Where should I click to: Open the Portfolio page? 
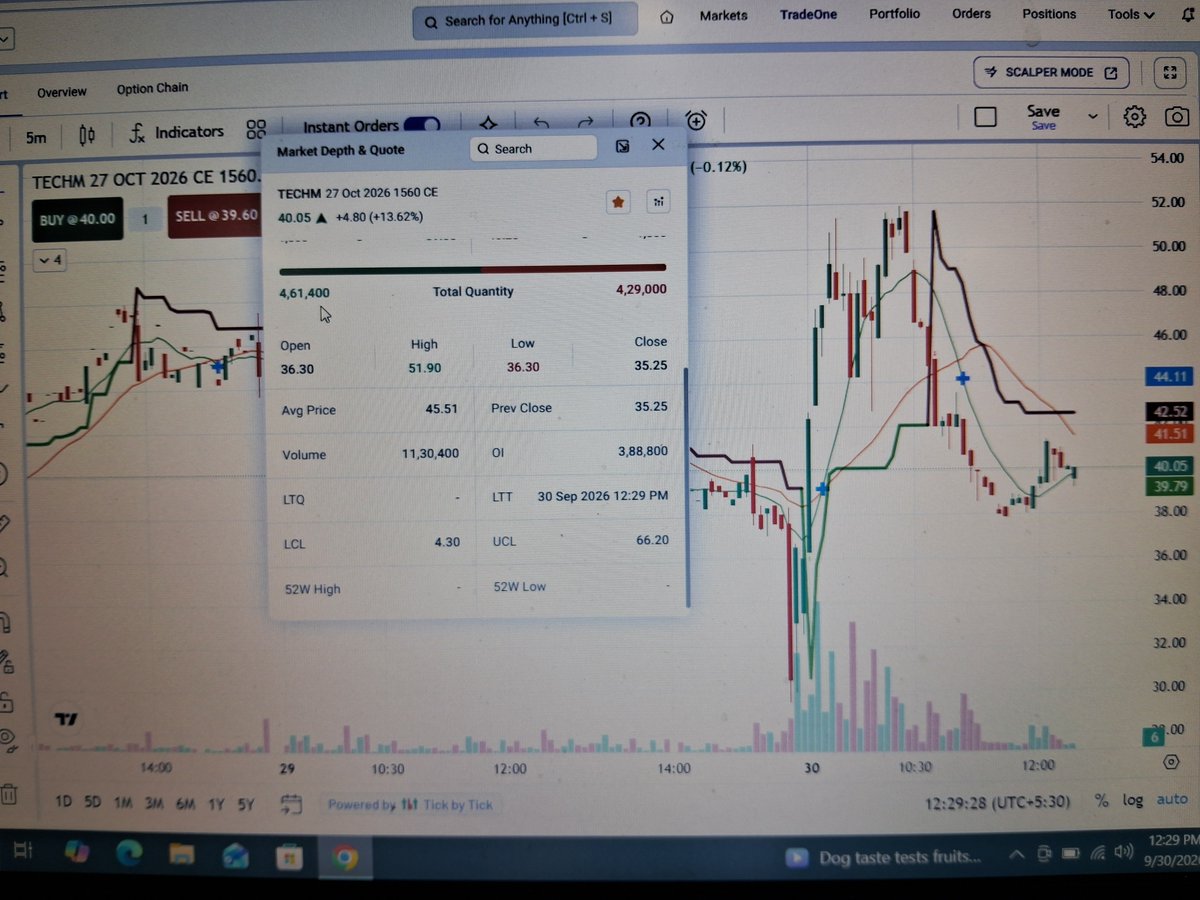[894, 13]
